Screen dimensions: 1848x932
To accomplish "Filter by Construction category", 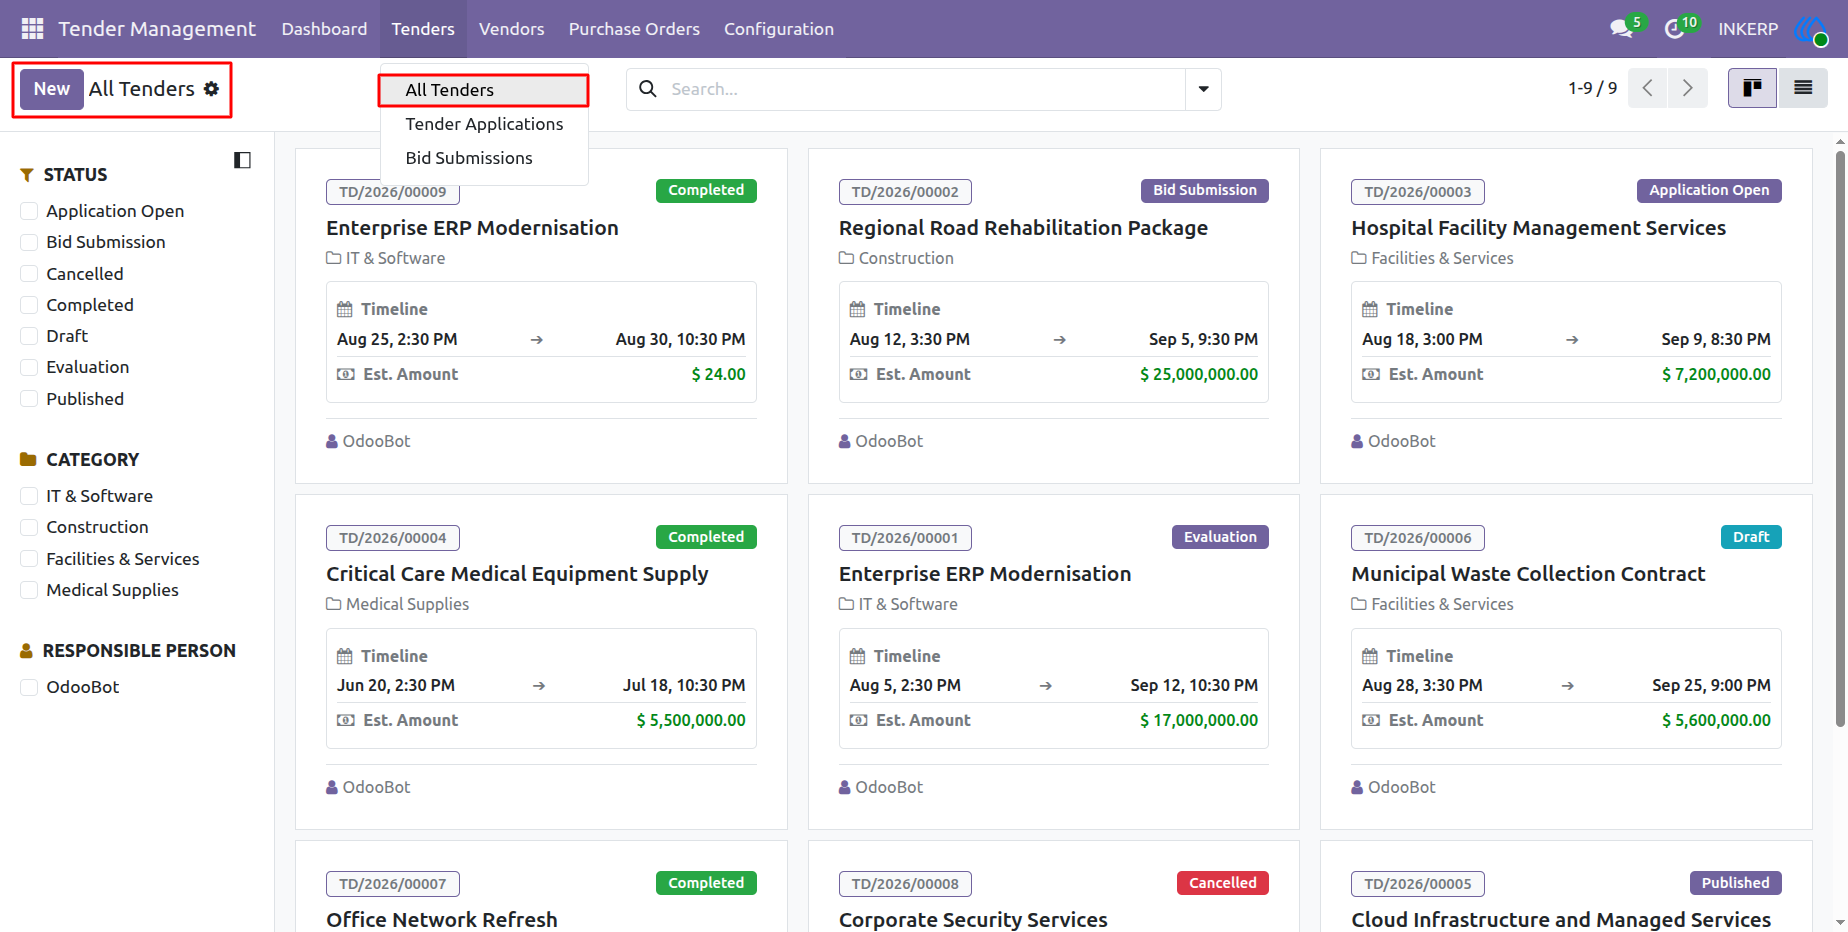I will click(29, 527).
